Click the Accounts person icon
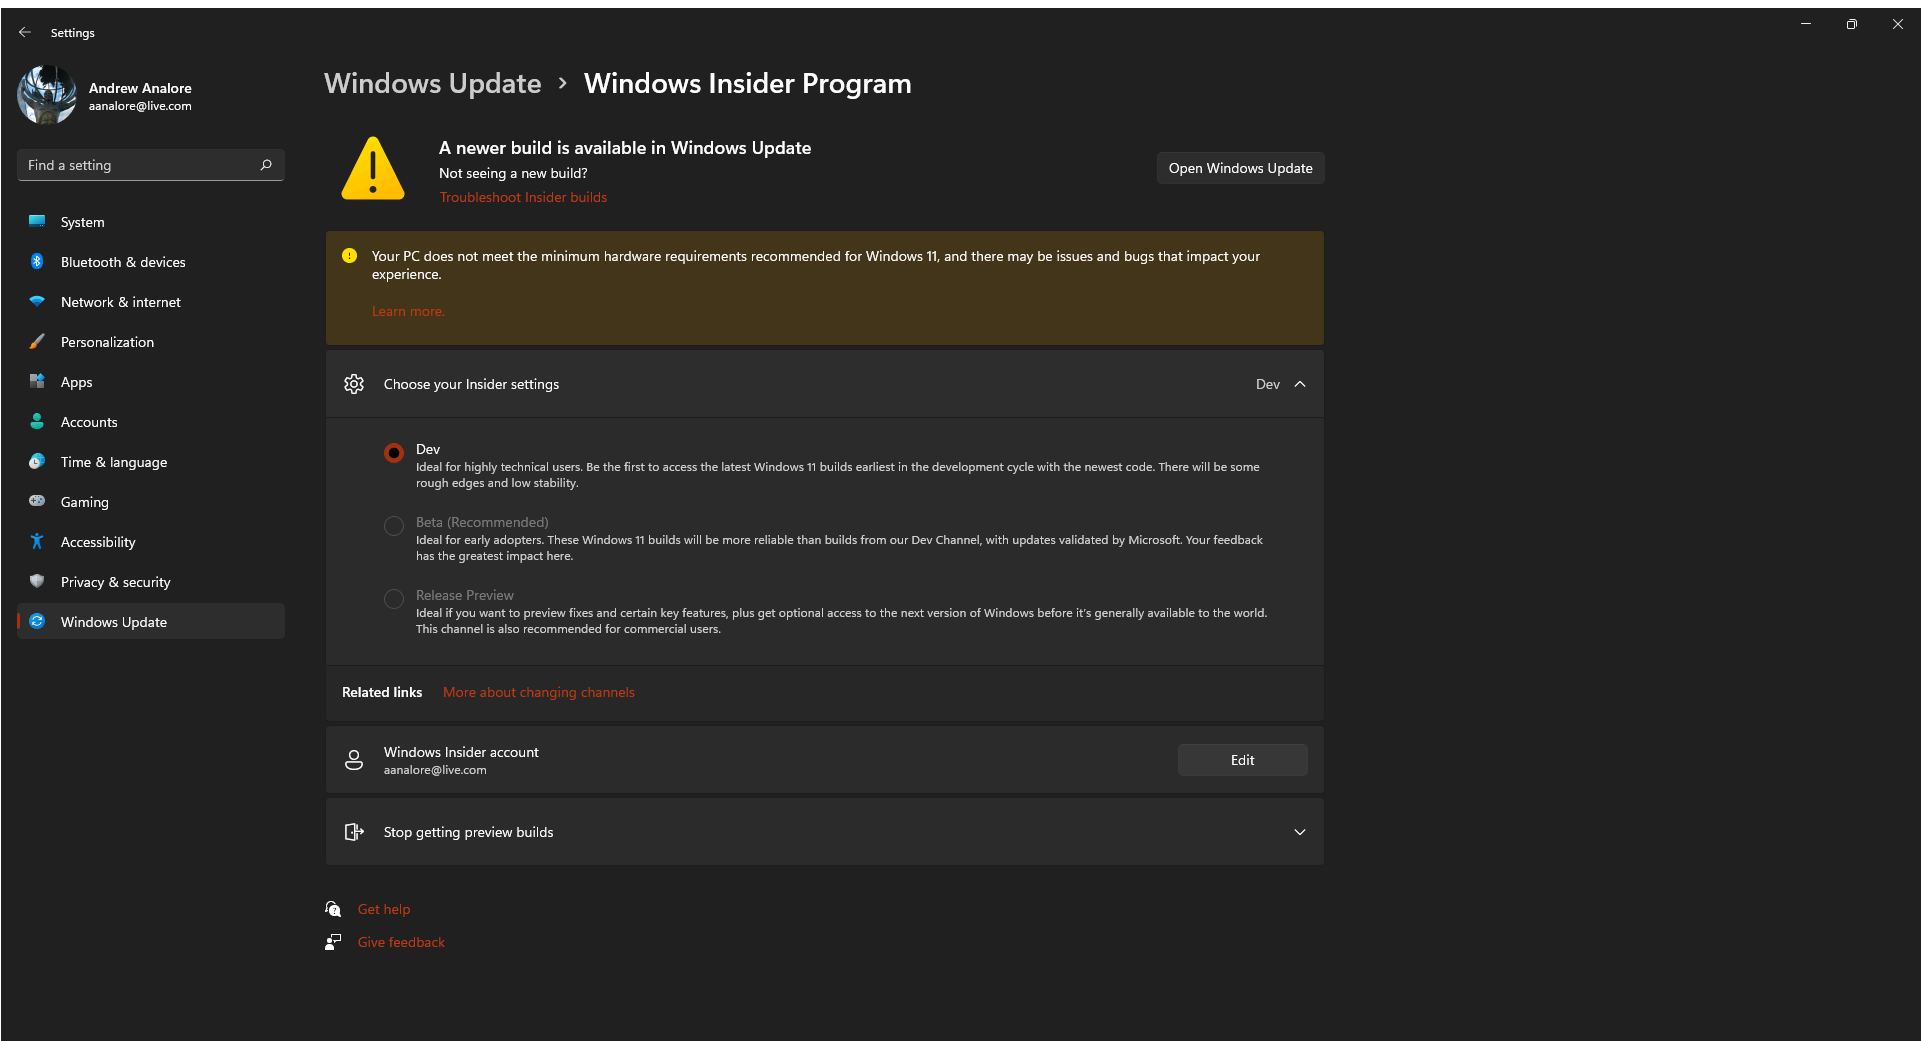Viewport: 1922px width, 1041px height. (37, 421)
